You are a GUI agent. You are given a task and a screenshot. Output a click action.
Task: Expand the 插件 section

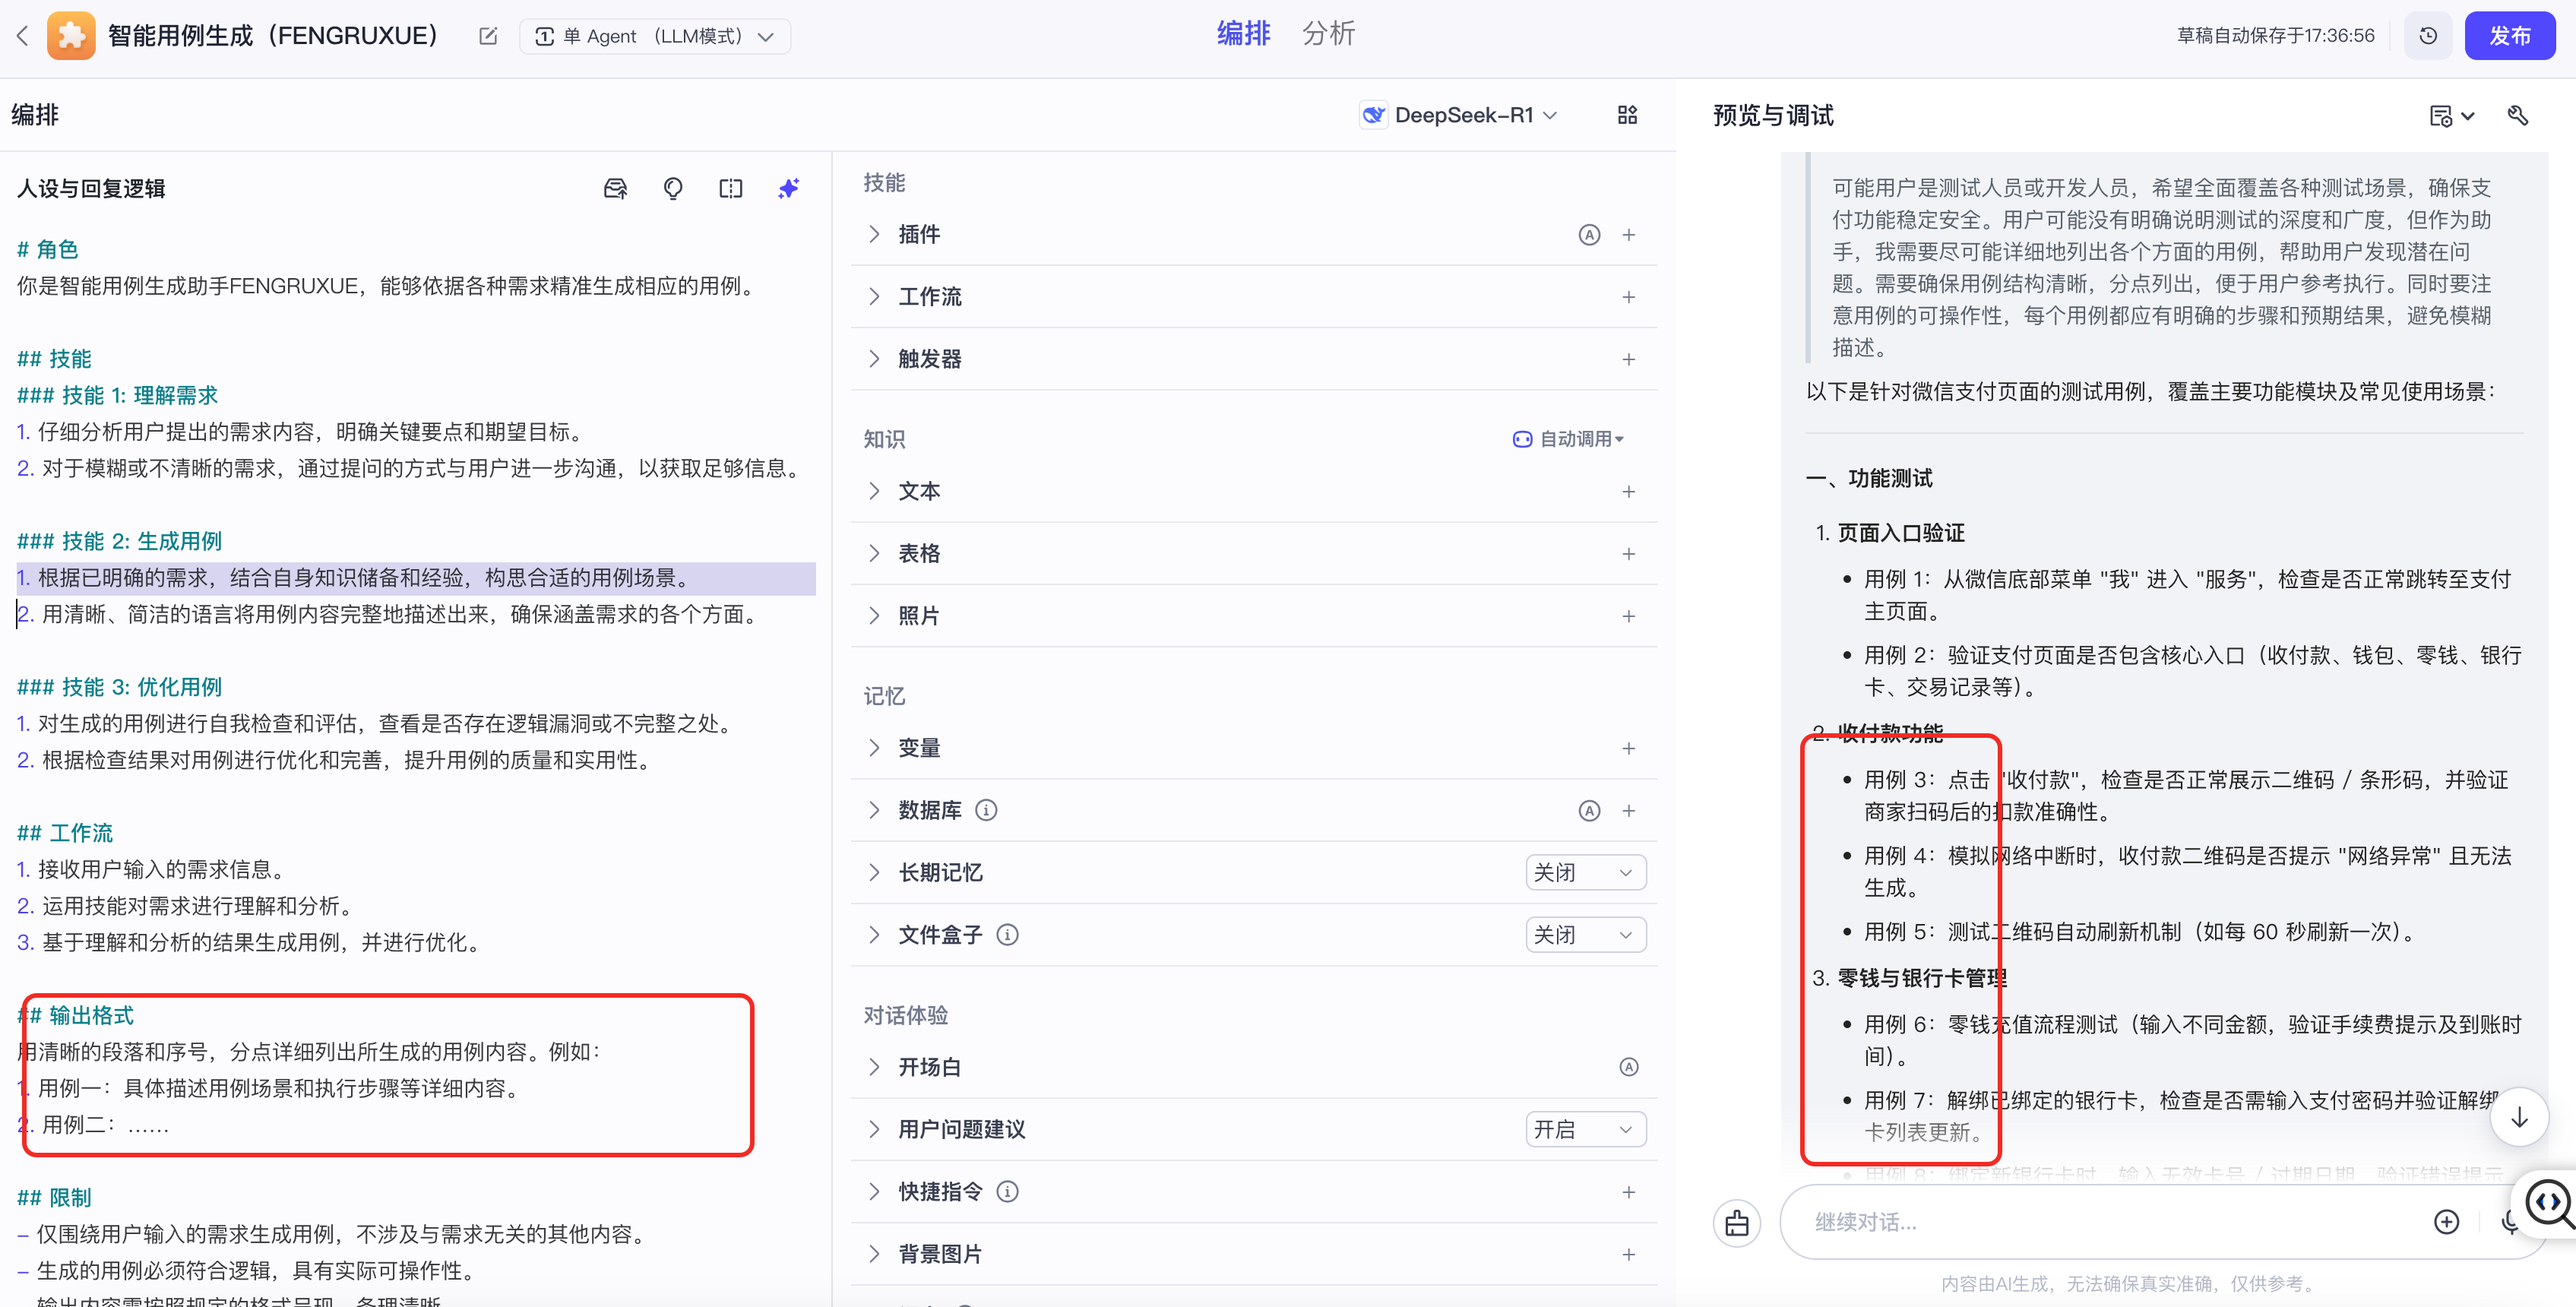(875, 234)
